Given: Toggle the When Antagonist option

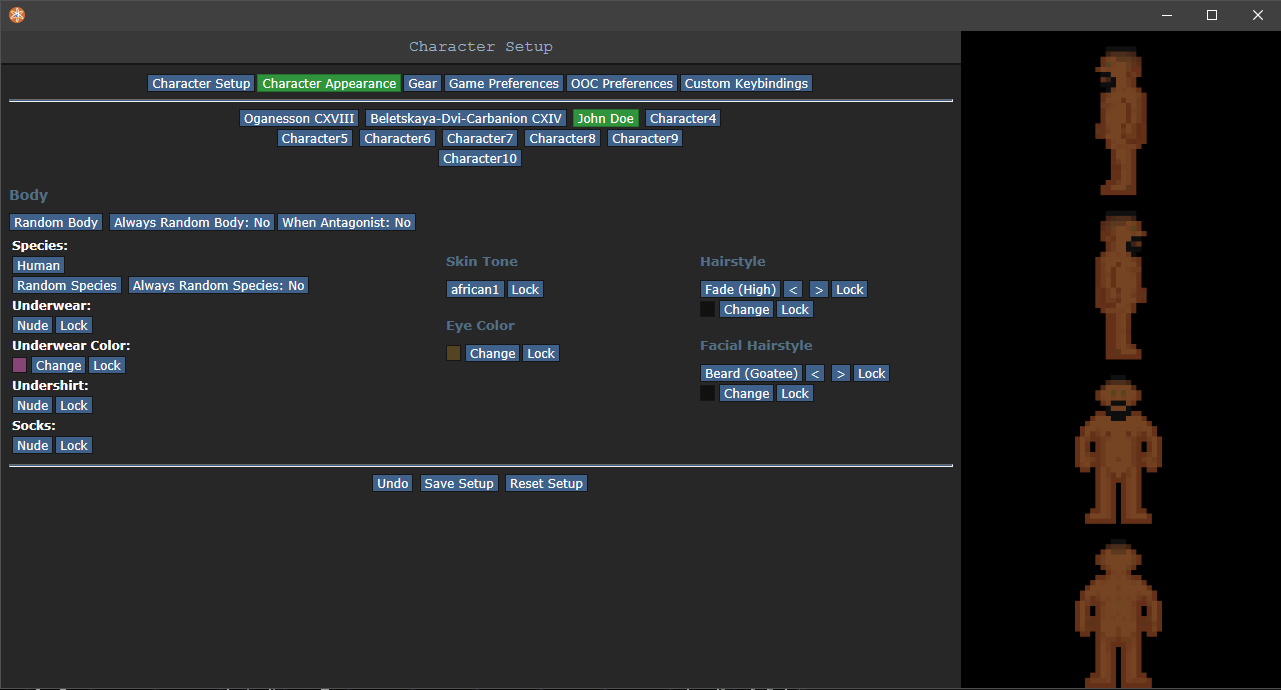Looking at the screenshot, I should (x=346, y=223).
